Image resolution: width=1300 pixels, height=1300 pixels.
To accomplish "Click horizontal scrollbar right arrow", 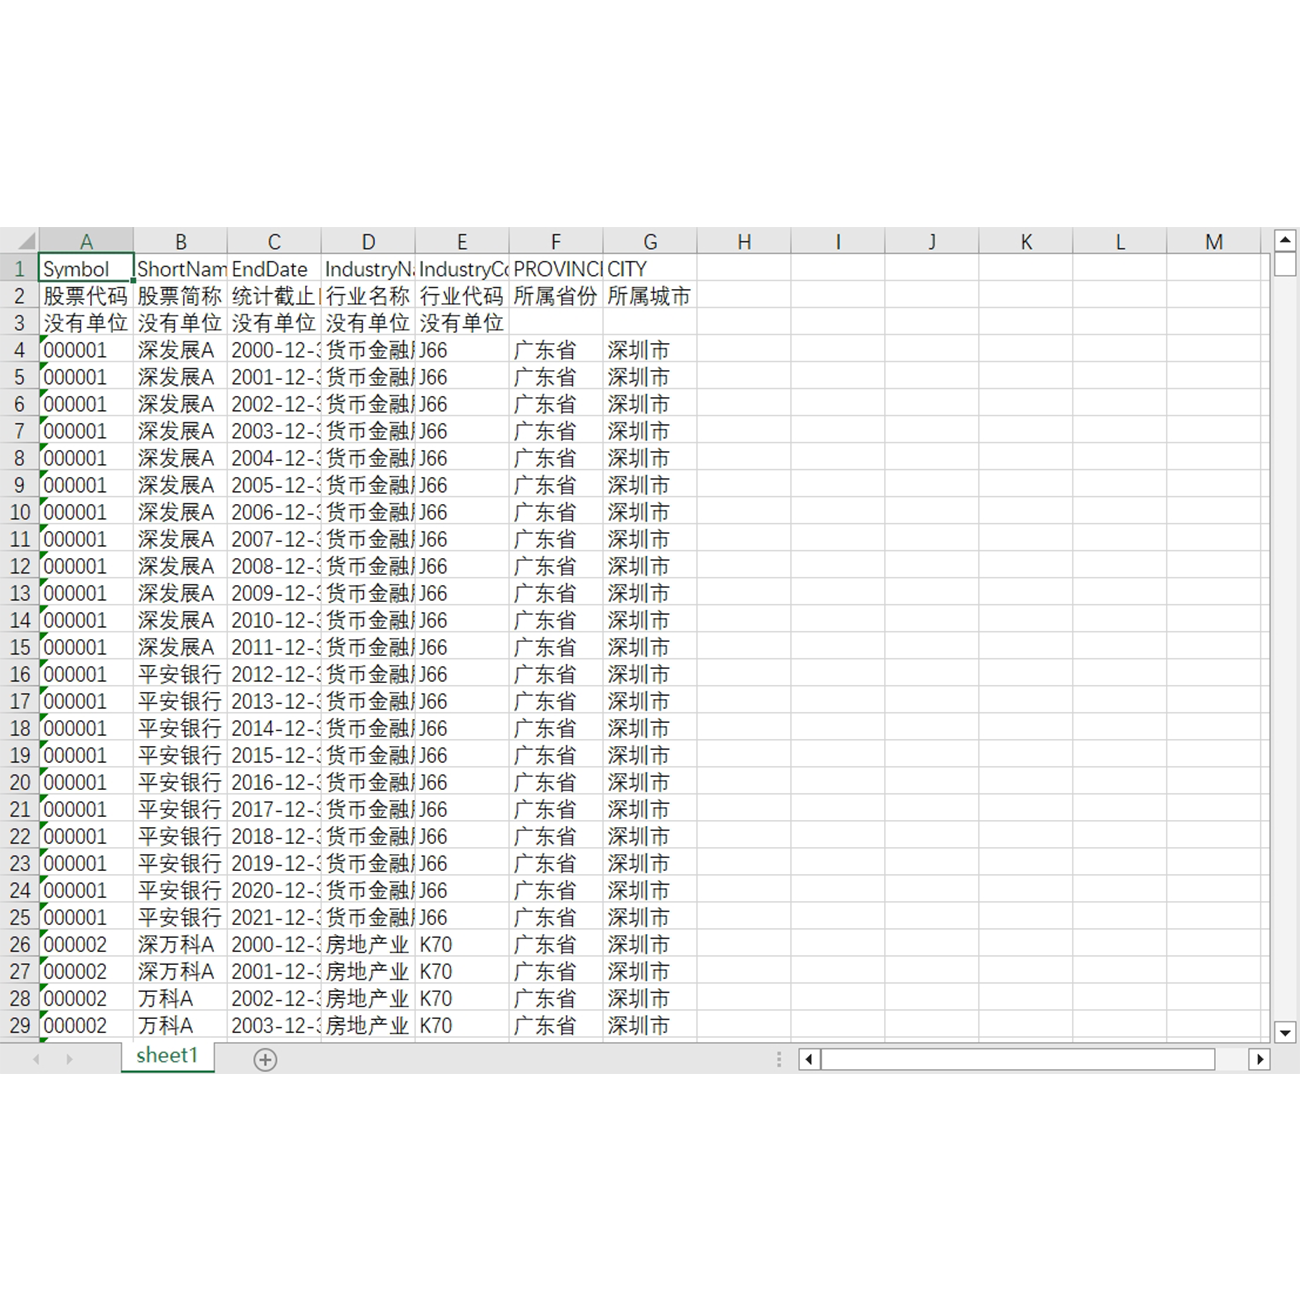I will pyautogui.click(x=1260, y=1059).
